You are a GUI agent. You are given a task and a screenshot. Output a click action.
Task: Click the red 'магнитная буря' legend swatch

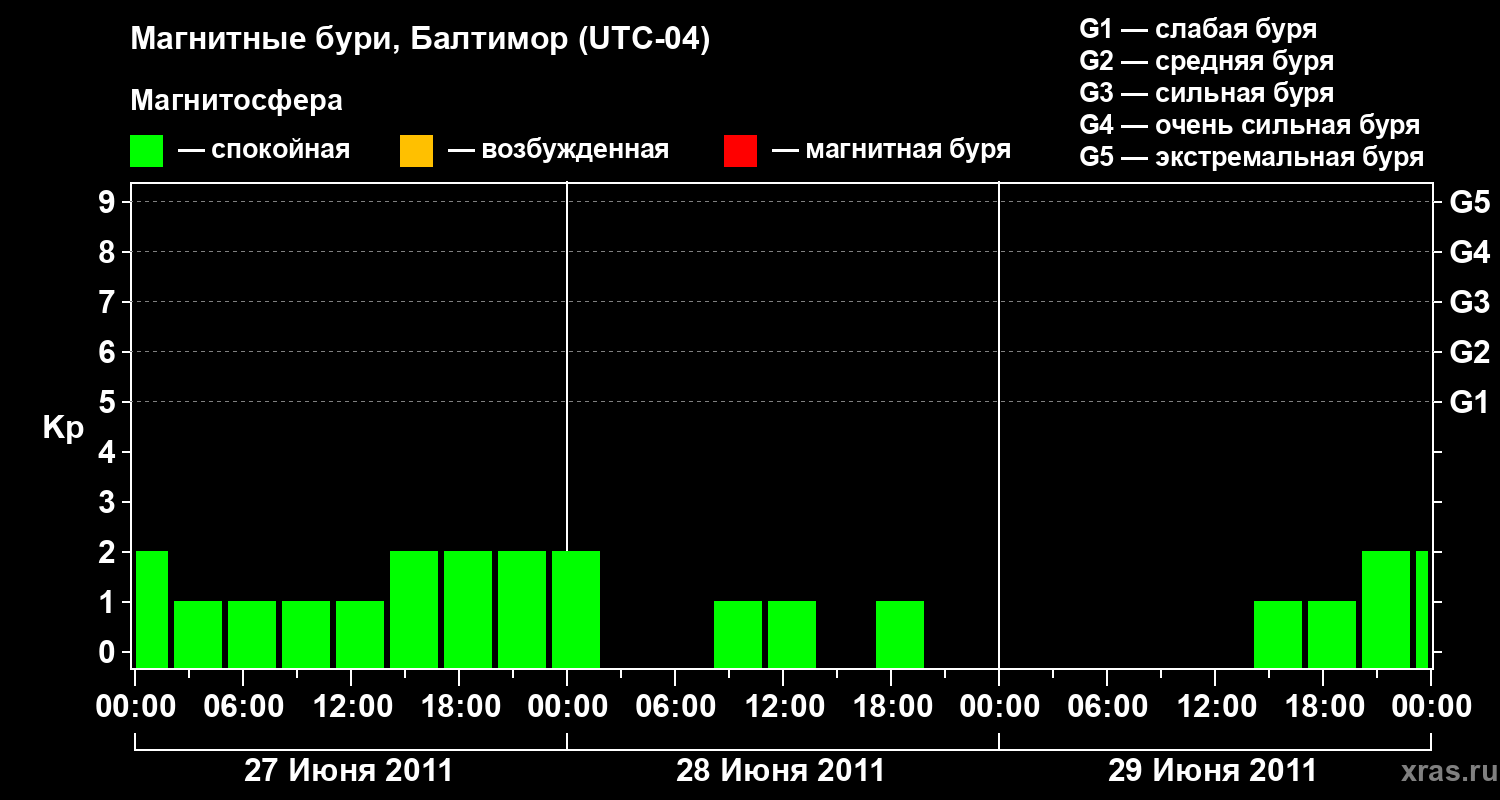tap(740, 151)
